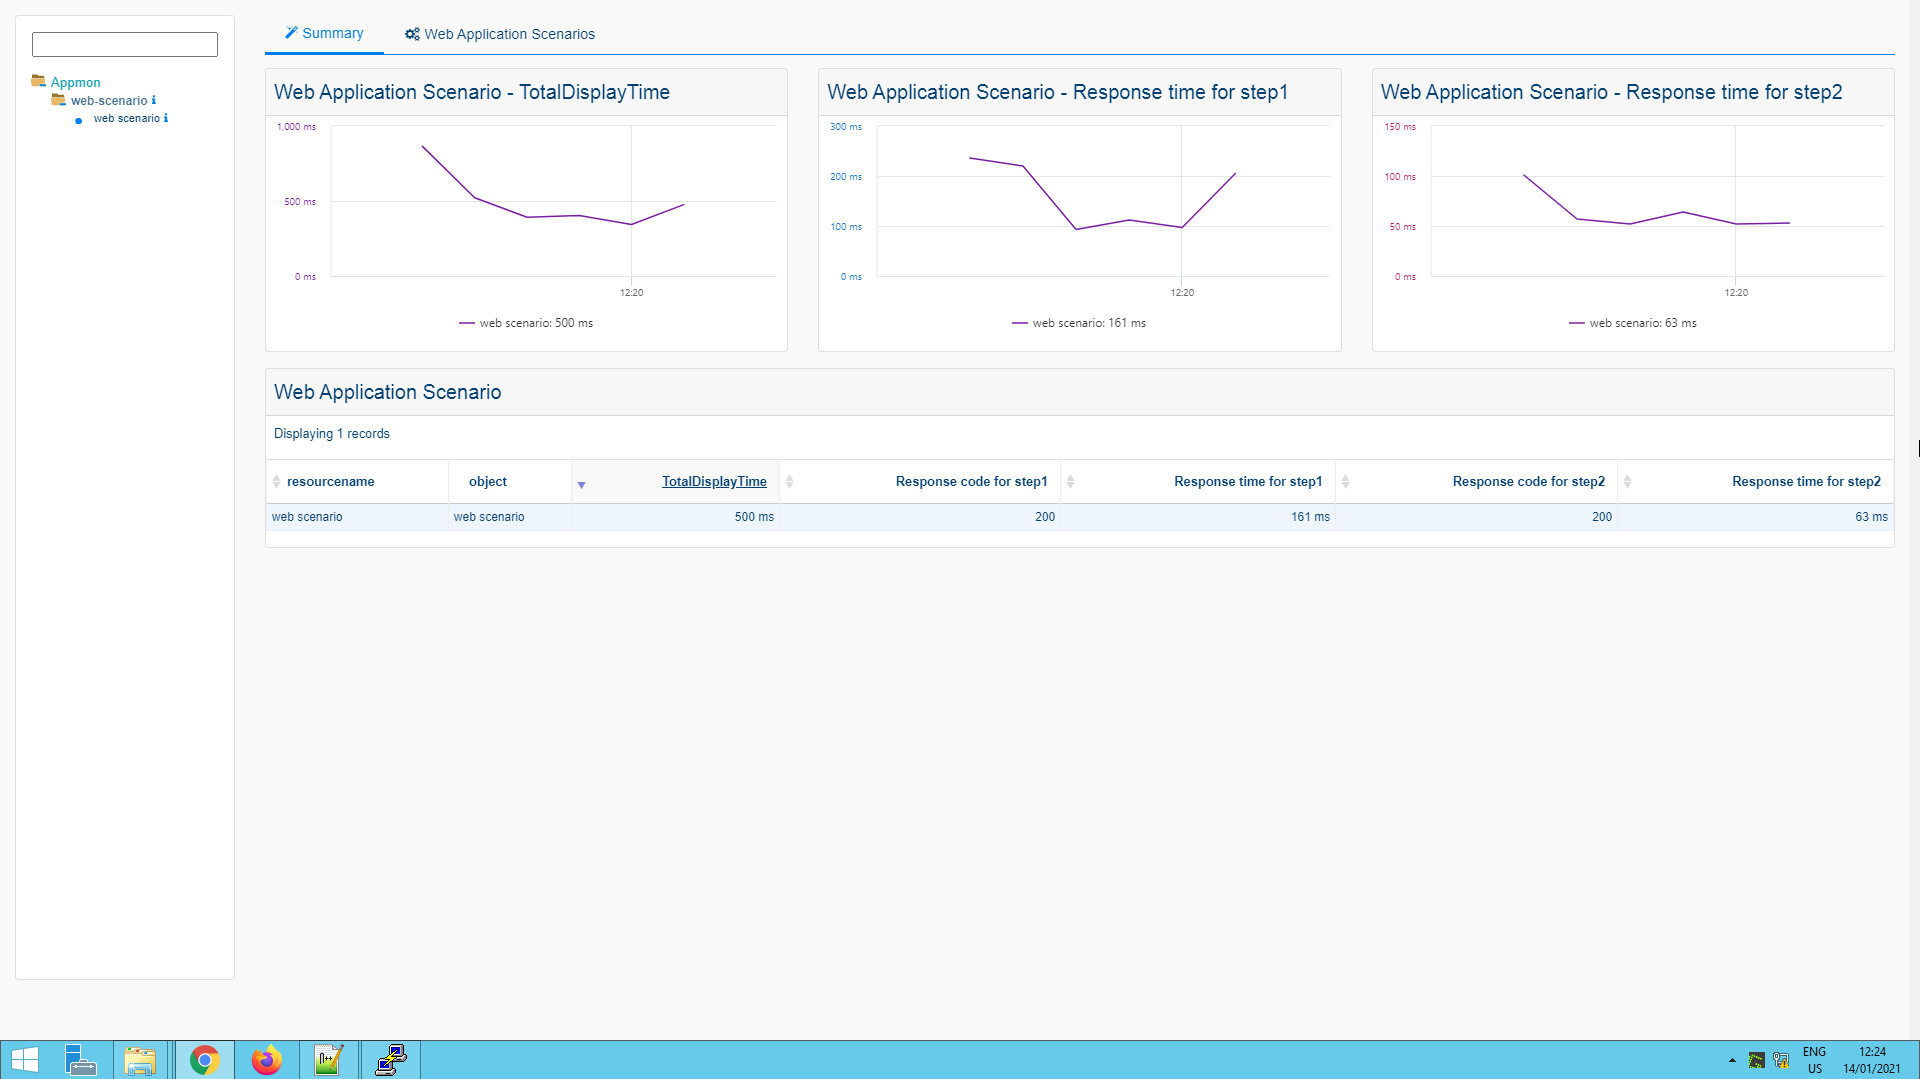Click the Appmon folder icon
The image size is (1920, 1079).
click(x=38, y=81)
